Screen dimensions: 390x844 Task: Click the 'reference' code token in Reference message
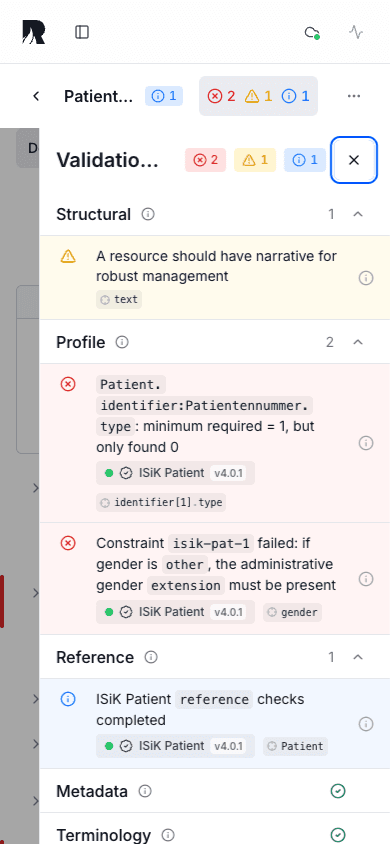[214, 699]
